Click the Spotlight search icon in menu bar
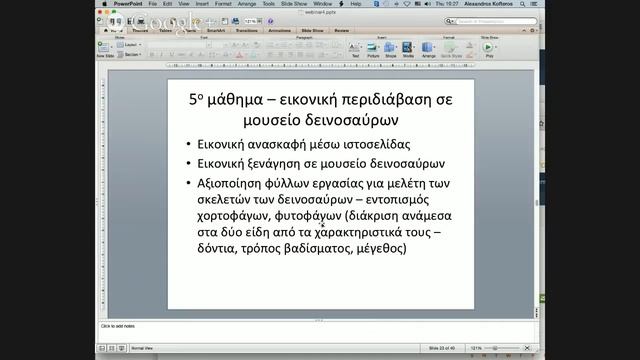The height and width of the screenshot is (360, 640). [x=522, y=4]
